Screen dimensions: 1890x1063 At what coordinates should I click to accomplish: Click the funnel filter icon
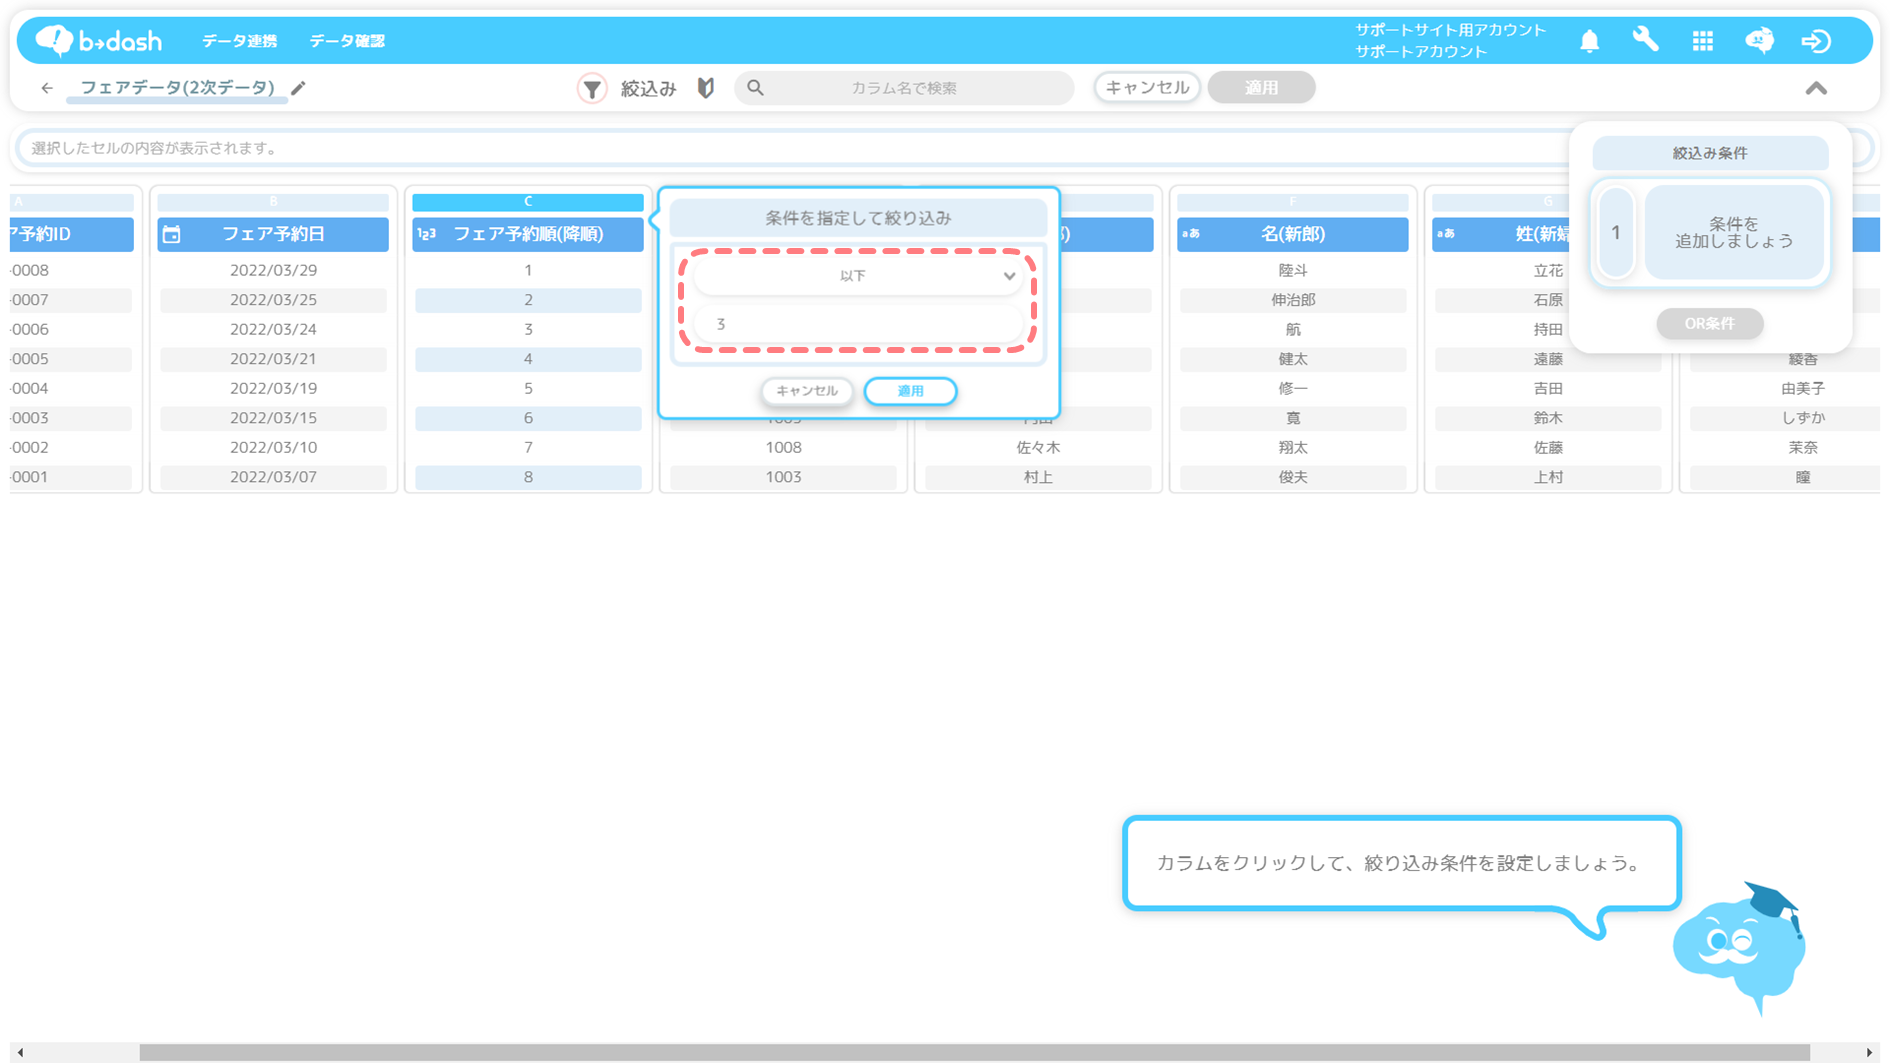592,88
